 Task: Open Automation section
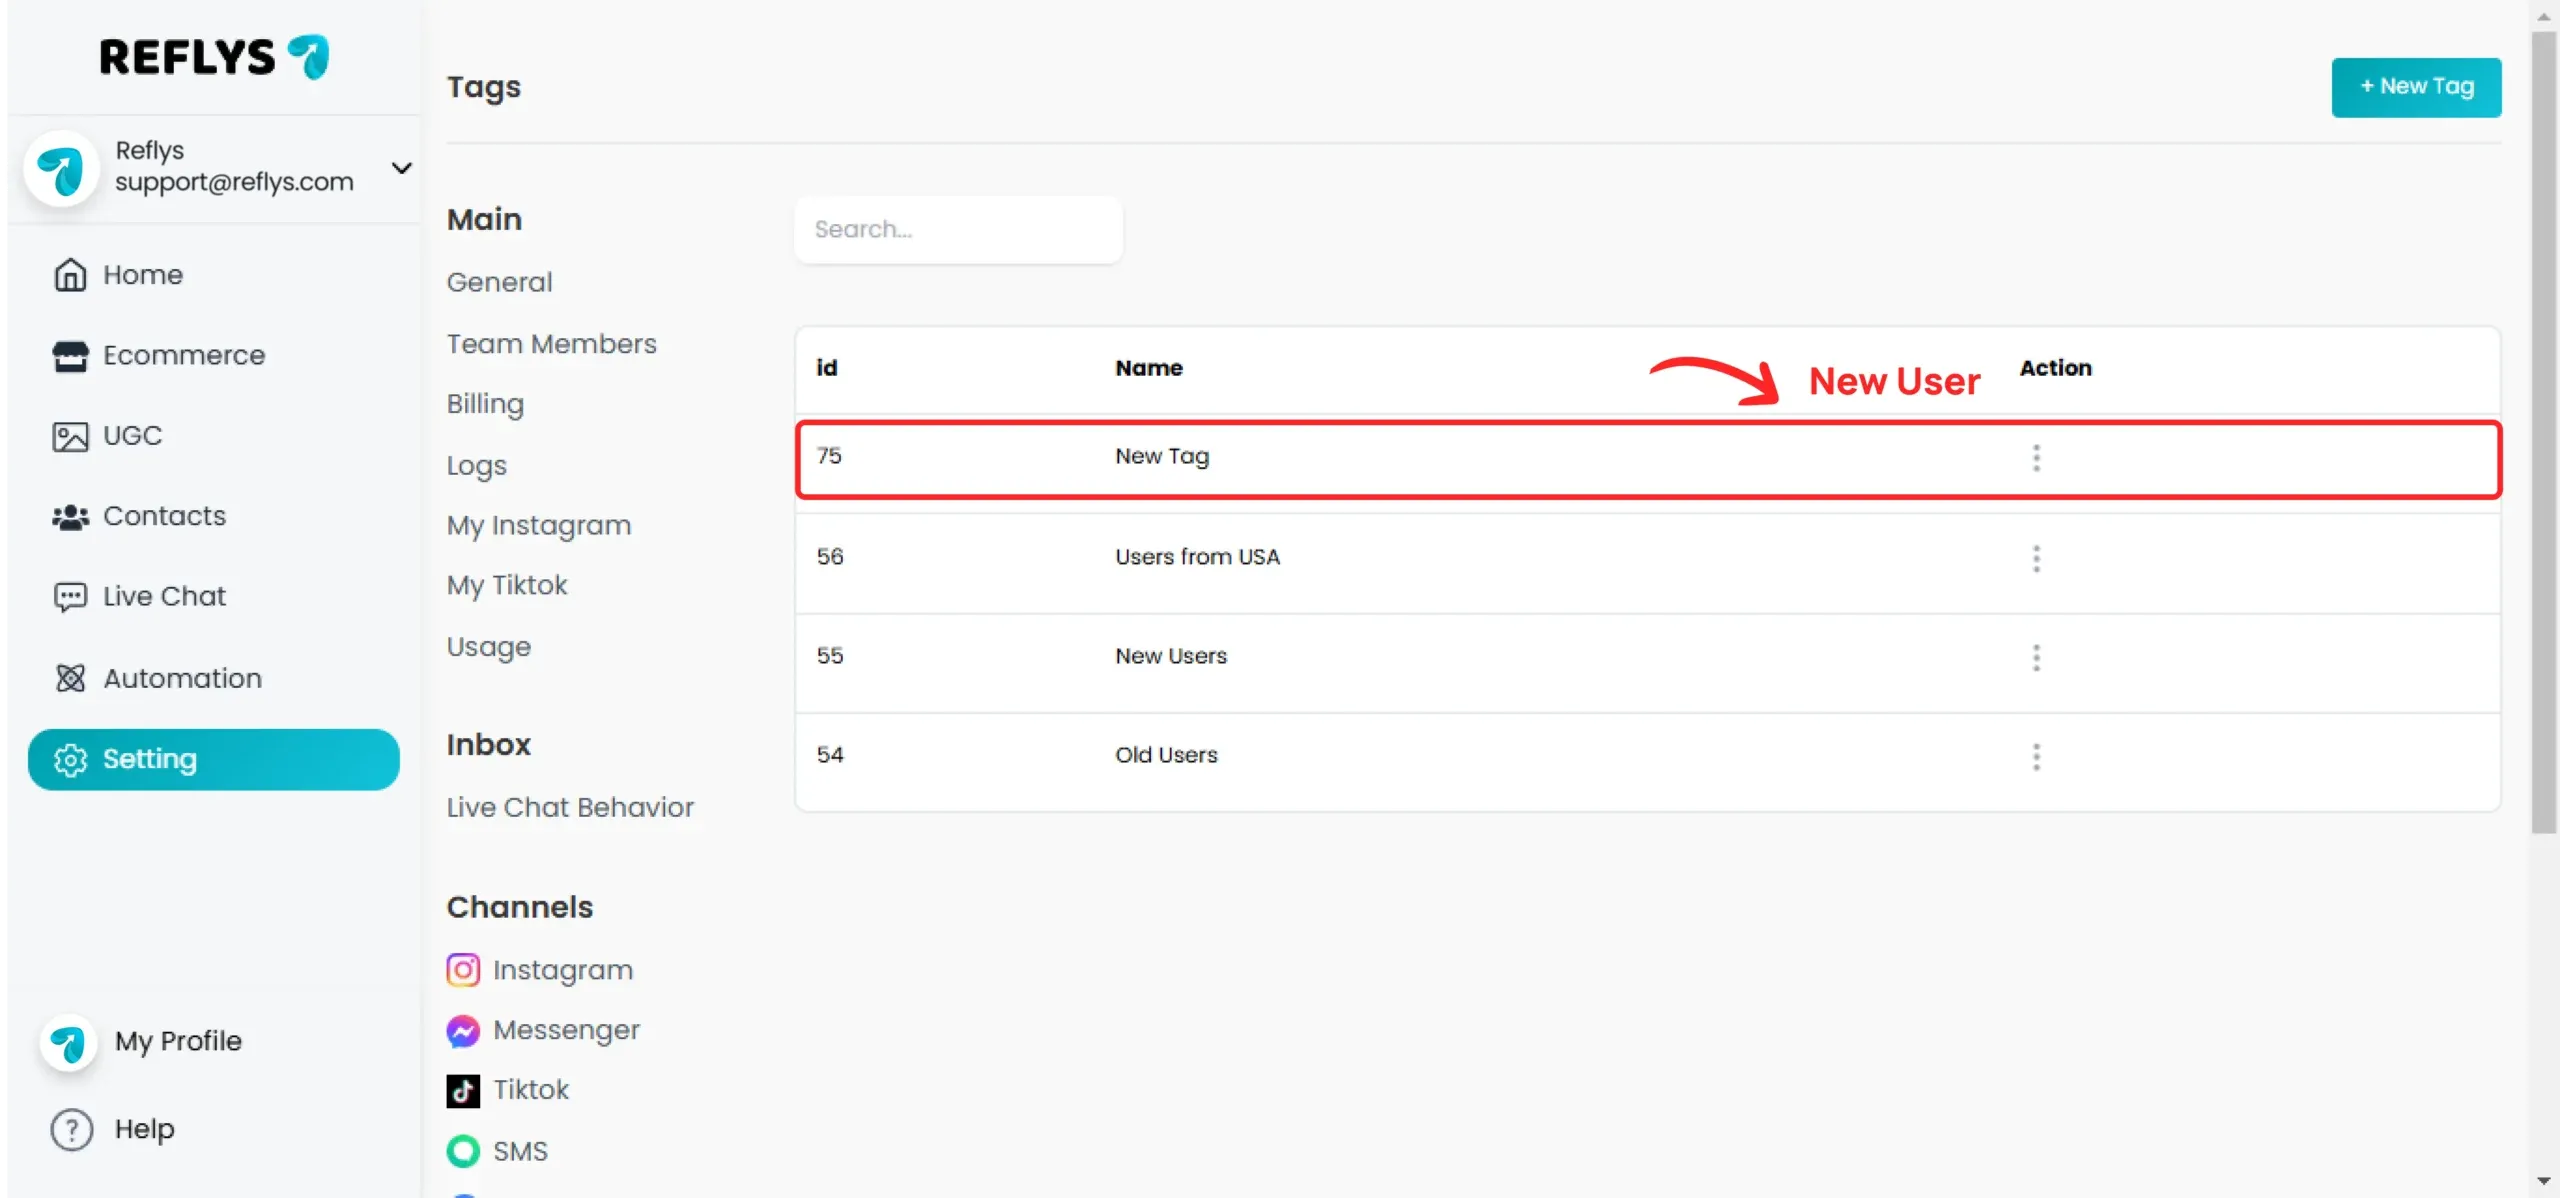(183, 678)
